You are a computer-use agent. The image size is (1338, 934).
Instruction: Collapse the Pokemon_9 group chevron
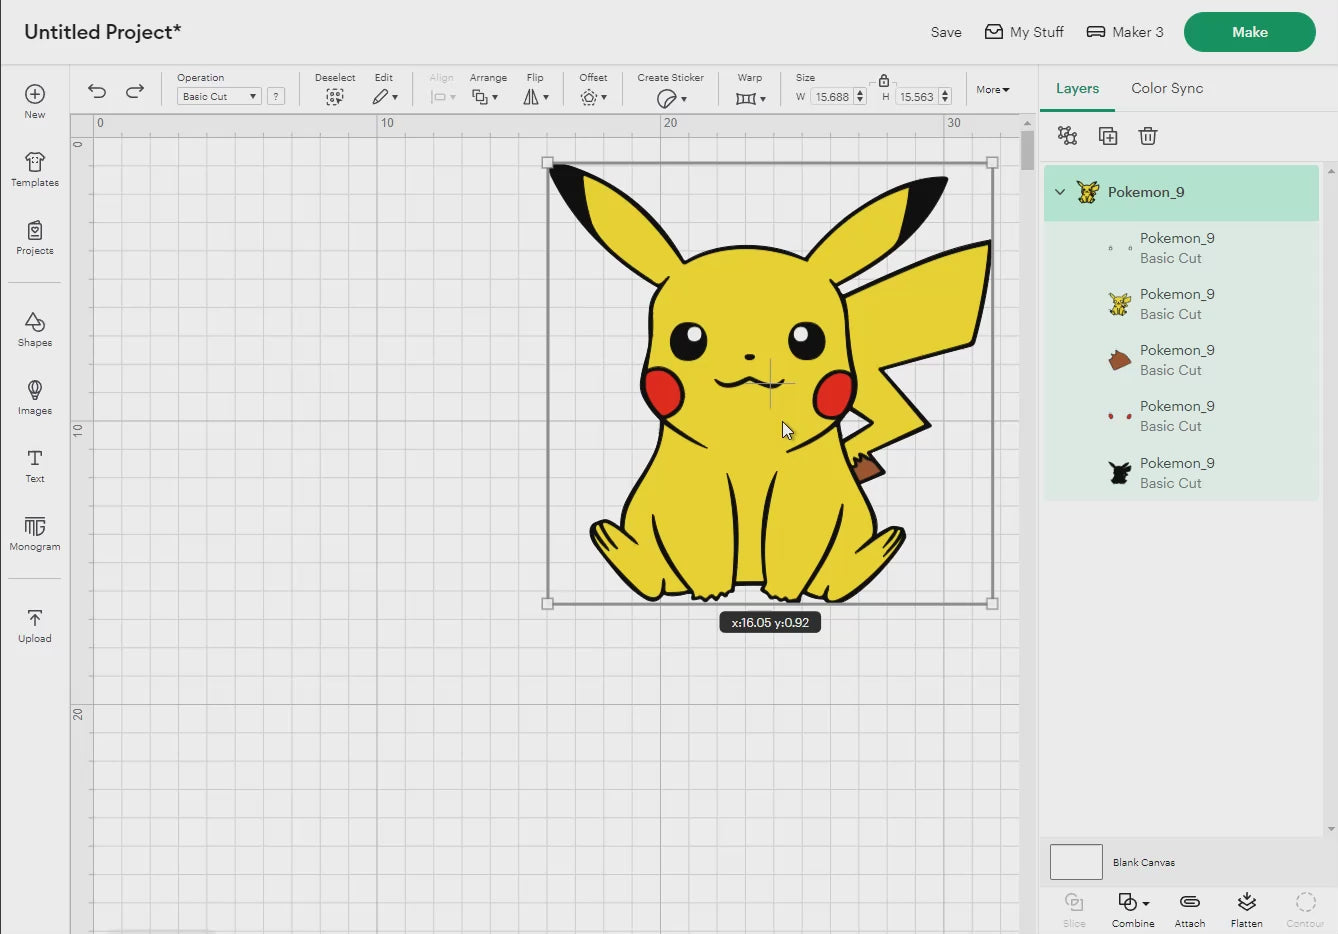[1060, 192]
